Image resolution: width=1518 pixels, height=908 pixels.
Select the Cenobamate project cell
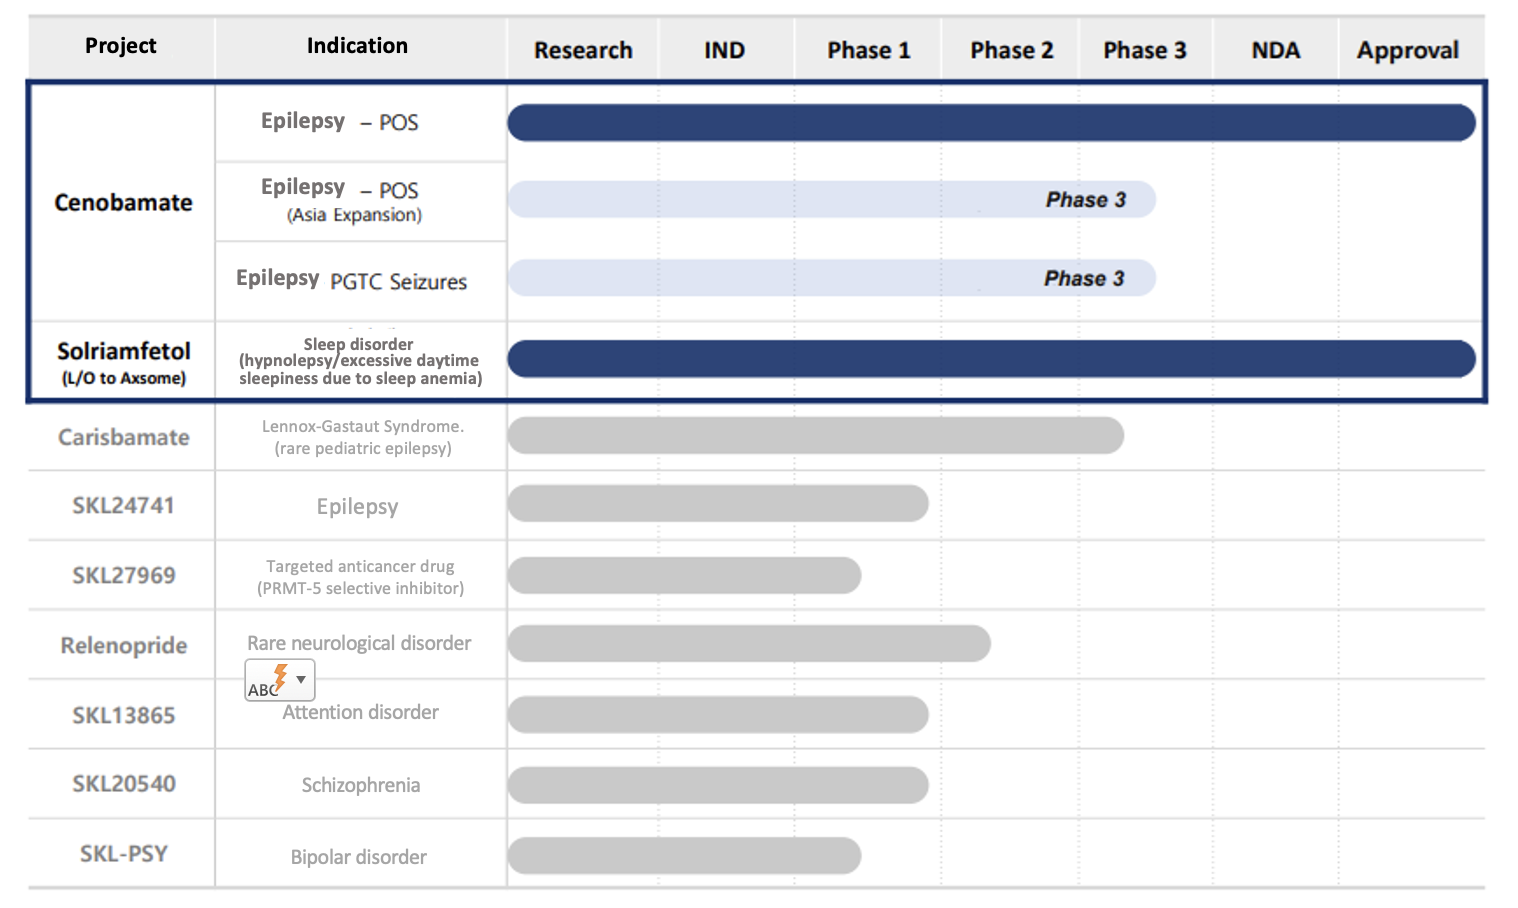coord(123,203)
